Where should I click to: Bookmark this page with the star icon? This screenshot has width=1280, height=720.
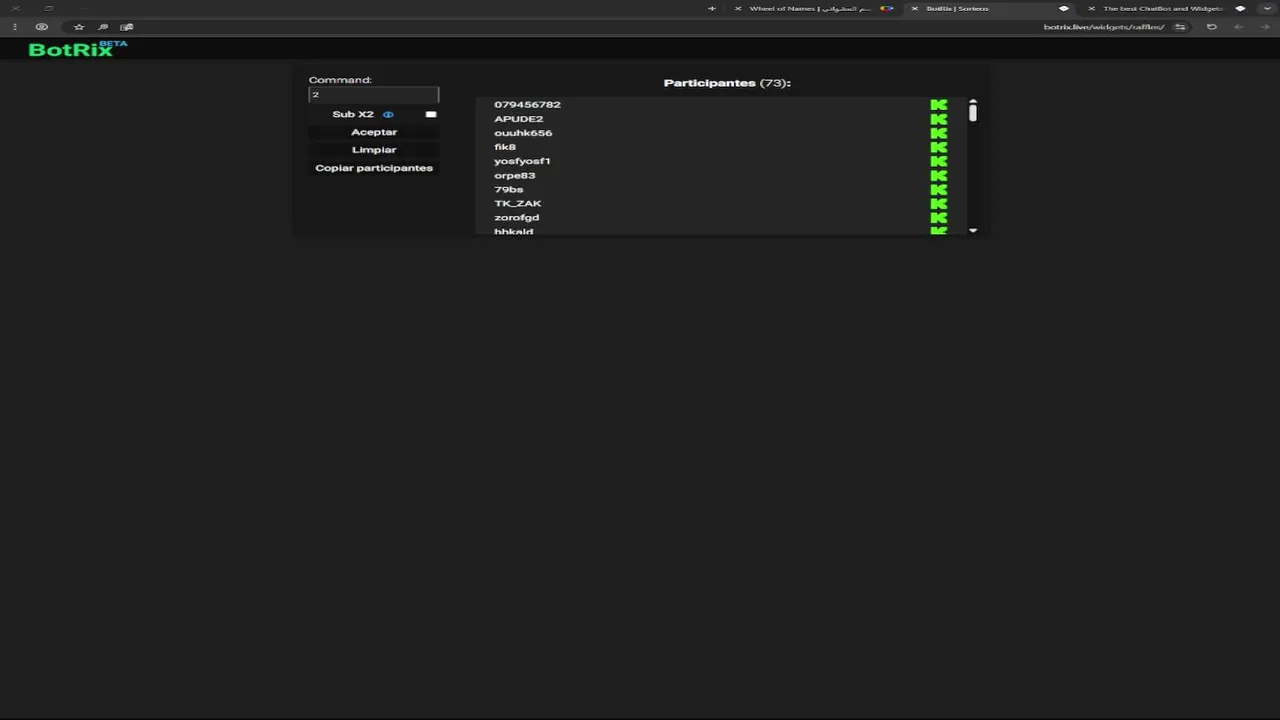[x=79, y=27]
